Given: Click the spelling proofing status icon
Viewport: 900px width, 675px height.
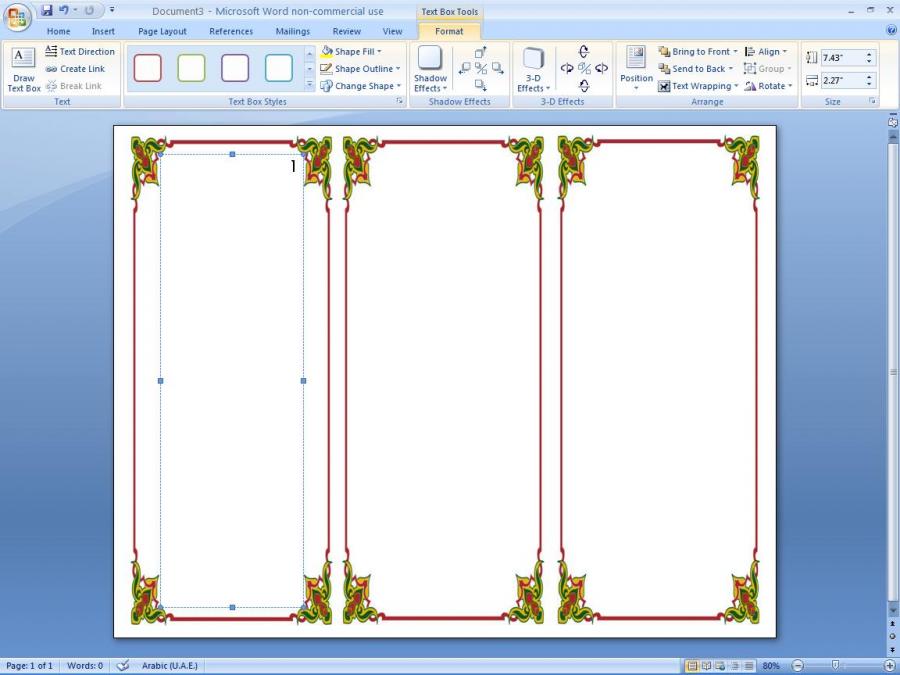Looking at the screenshot, I should 123,665.
